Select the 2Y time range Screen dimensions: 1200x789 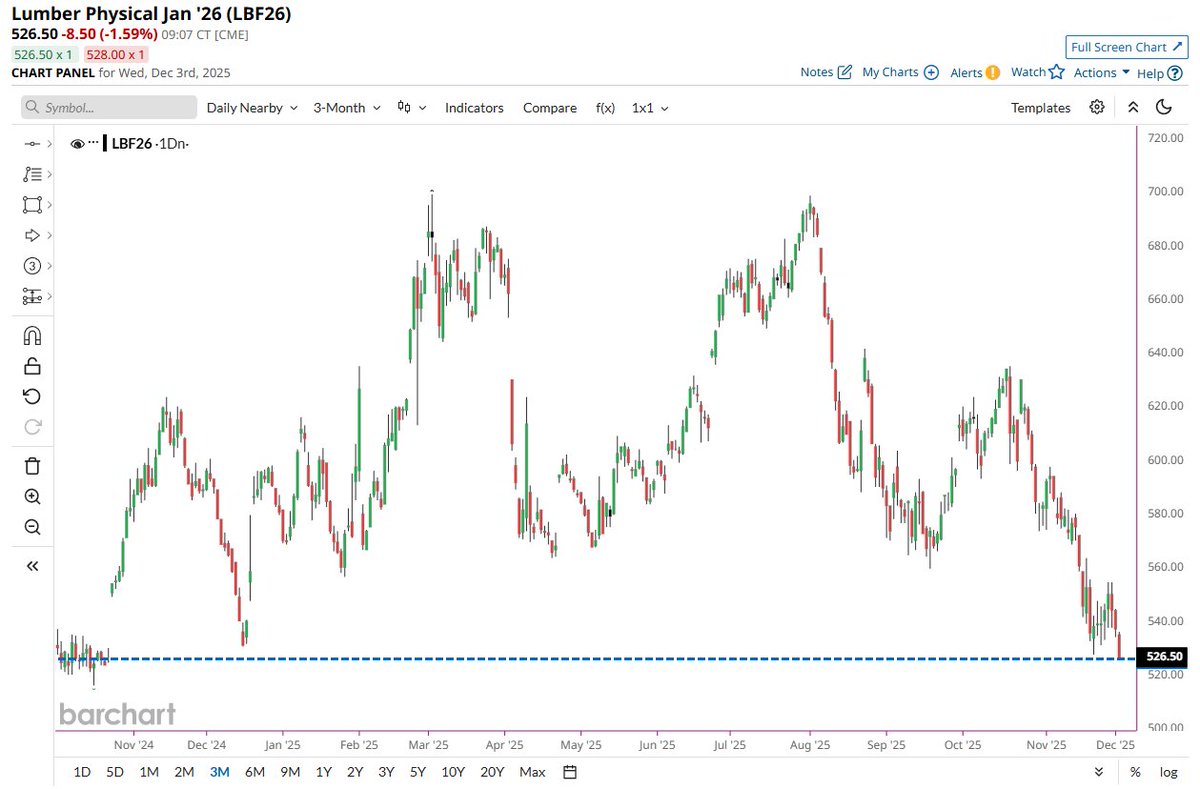(x=355, y=771)
